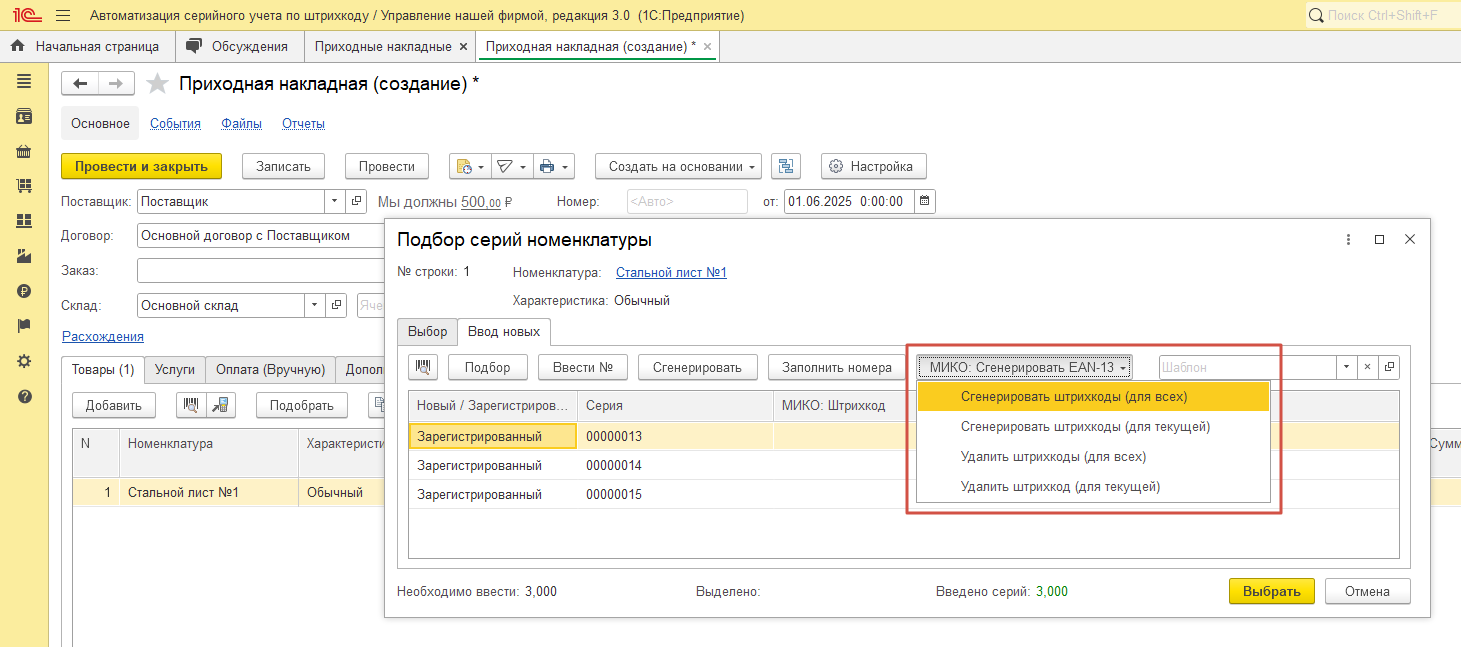Go forward with the right arrow button
The height and width of the screenshot is (647, 1461).
click(116, 84)
